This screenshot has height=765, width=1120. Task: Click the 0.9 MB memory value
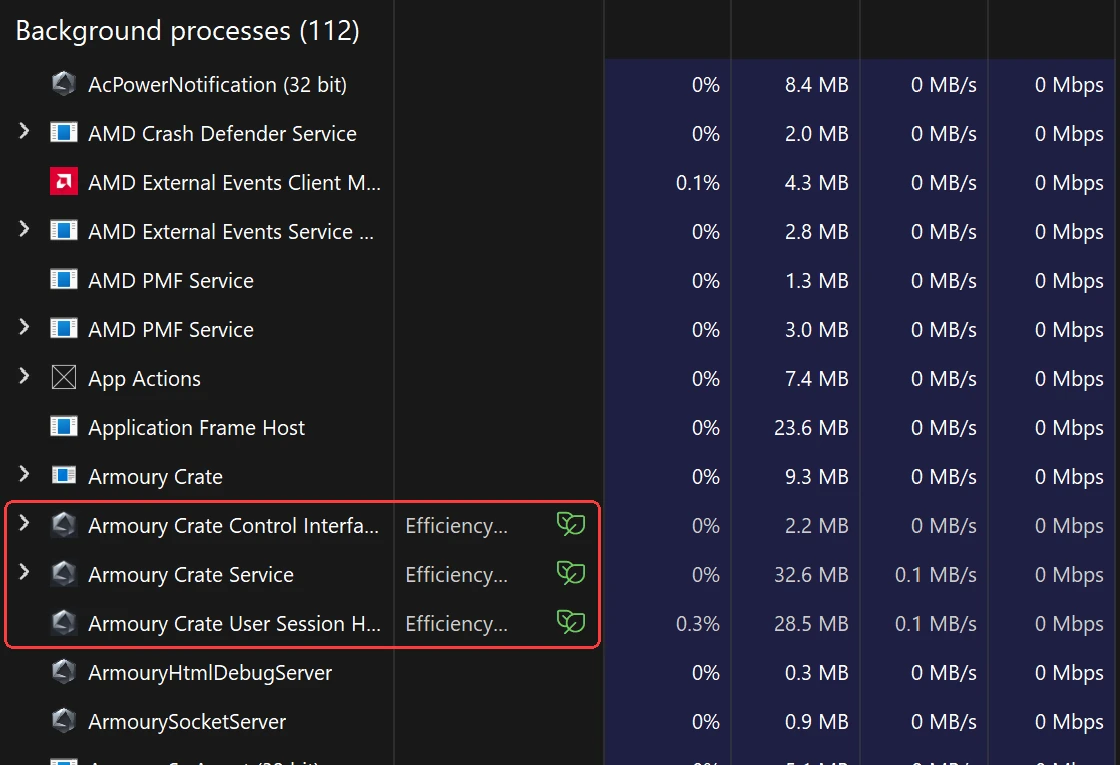(816, 722)
